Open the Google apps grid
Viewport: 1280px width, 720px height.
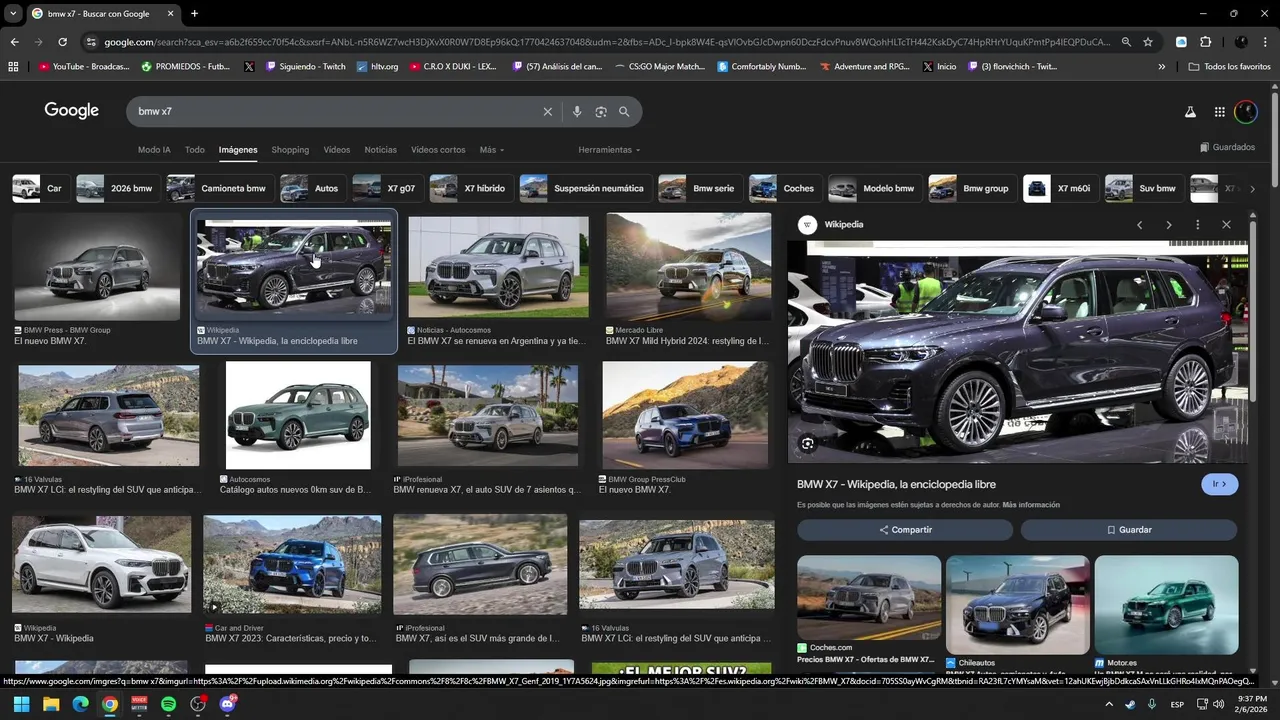(1219, 112)
